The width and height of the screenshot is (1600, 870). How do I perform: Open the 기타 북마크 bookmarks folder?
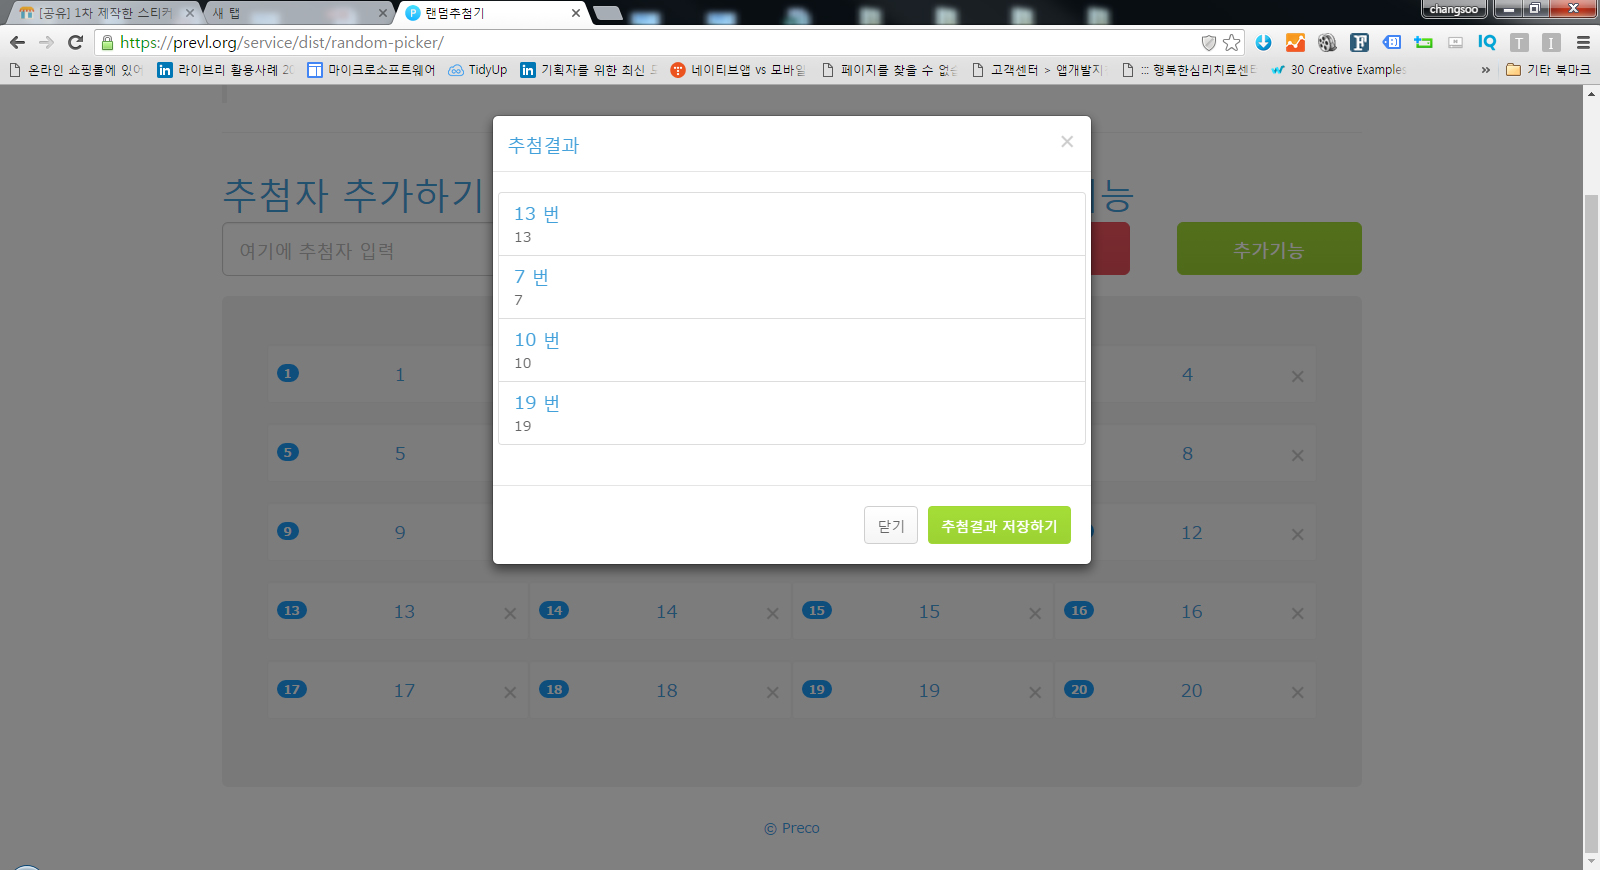coord(1548,70)
